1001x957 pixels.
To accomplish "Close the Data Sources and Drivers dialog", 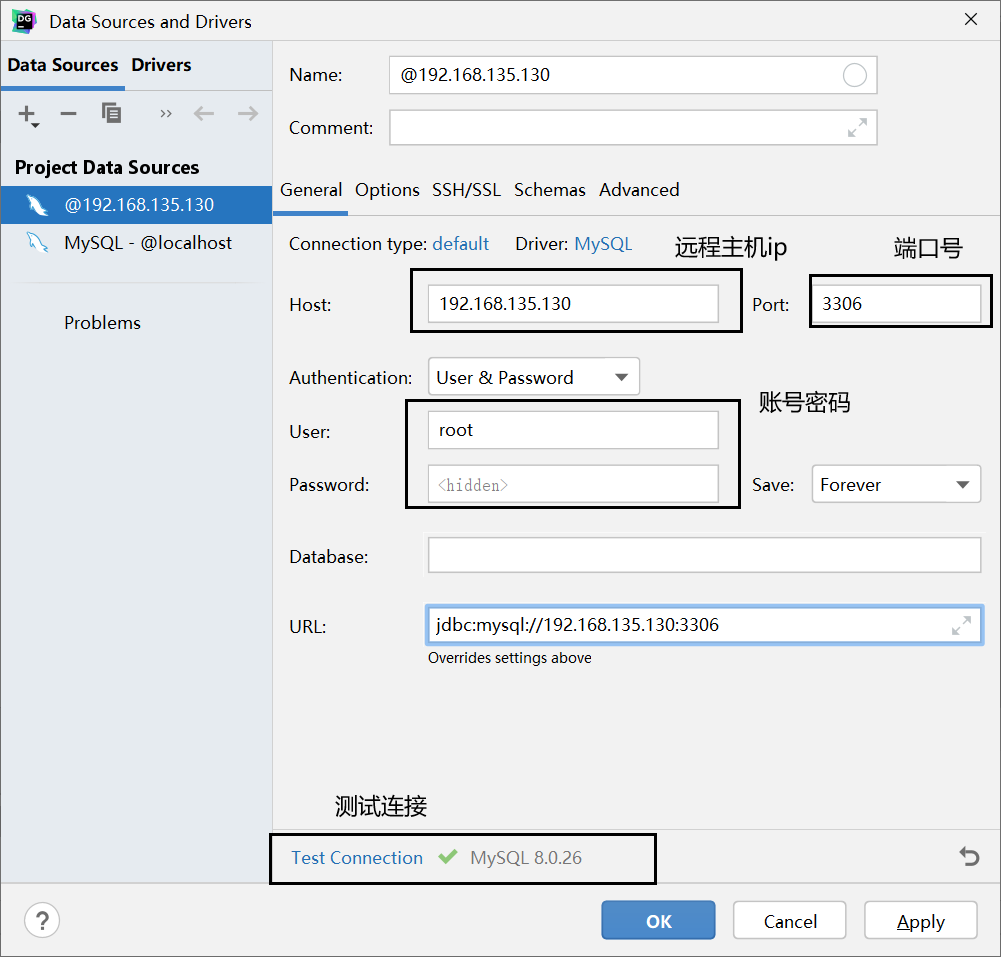I will [x=970, y=19].
